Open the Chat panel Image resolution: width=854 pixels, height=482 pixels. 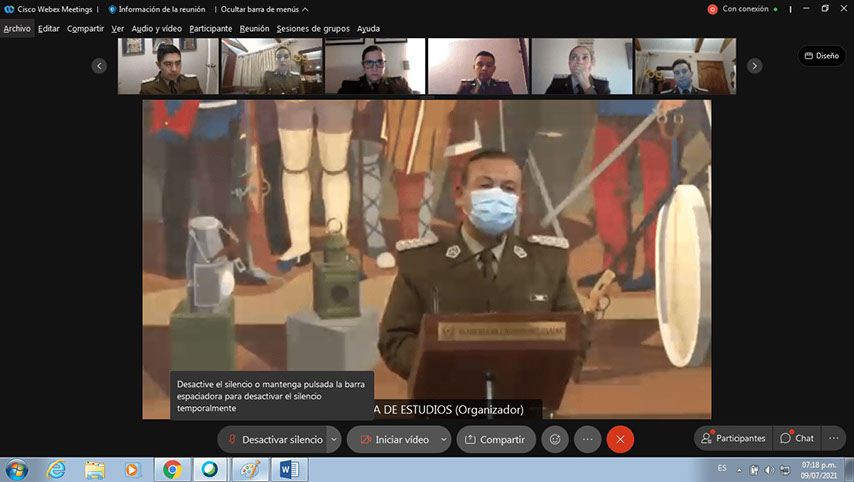click(797, 438)
